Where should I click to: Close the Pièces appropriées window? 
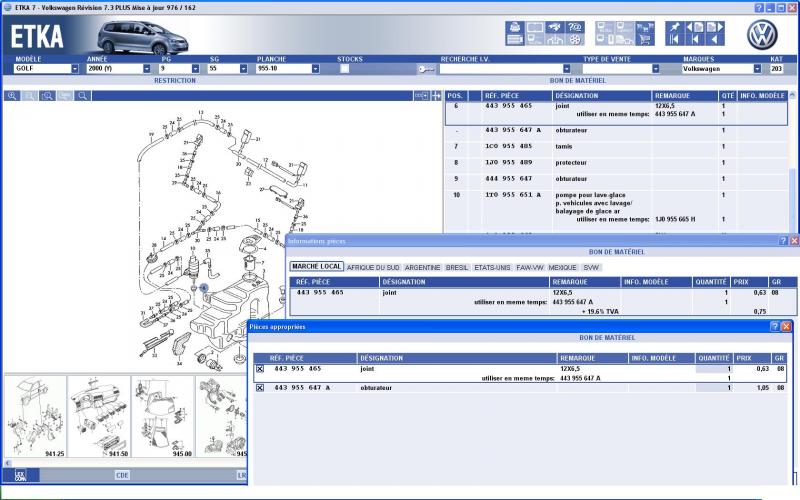click(x=786, y=327)
